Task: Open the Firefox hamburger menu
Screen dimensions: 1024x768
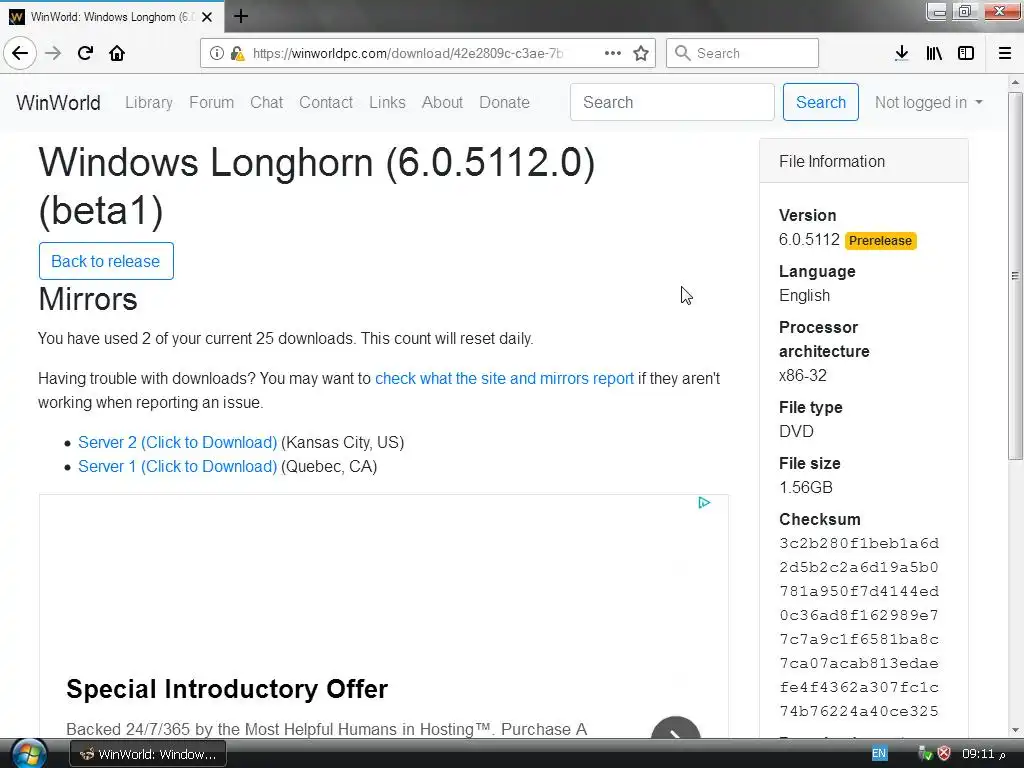Action: pos(1005,53)
